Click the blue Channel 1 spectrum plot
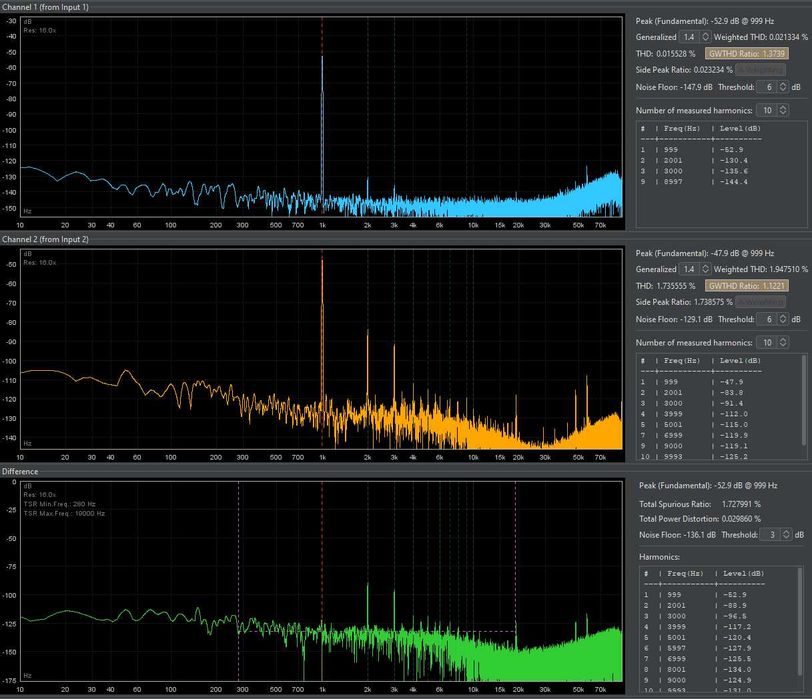 (322, 116)
